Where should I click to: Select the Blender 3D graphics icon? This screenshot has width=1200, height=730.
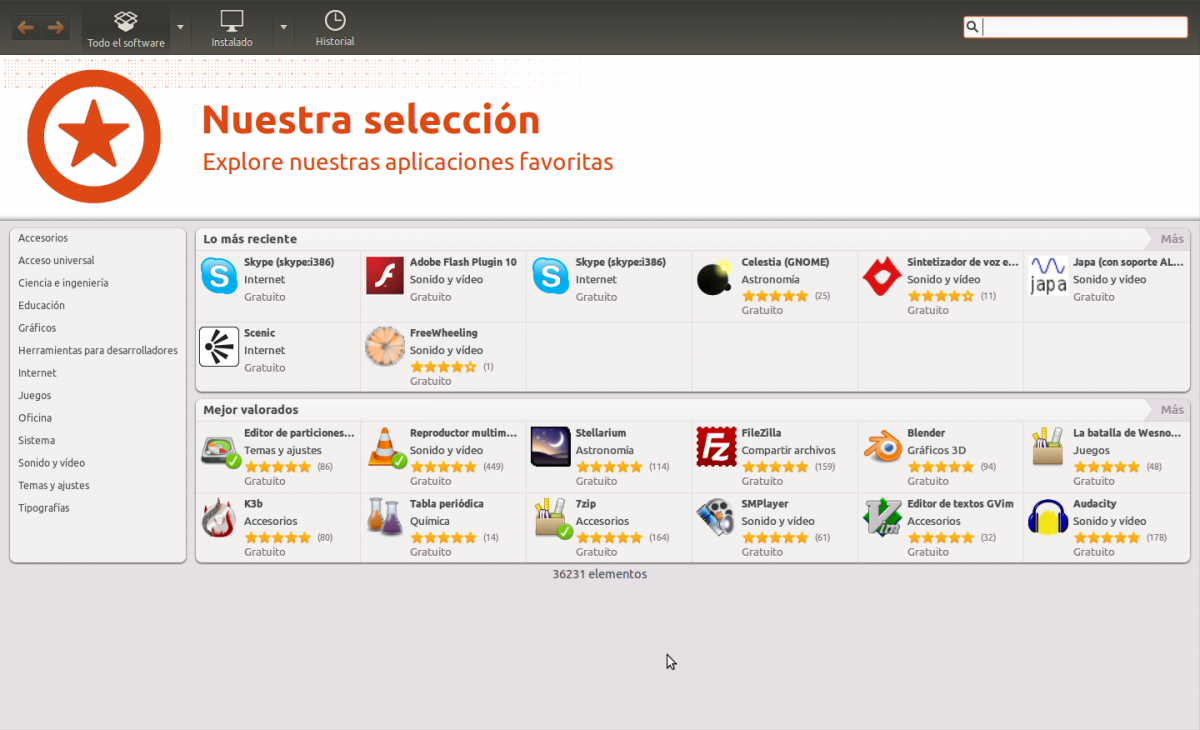tap(881, 445)
